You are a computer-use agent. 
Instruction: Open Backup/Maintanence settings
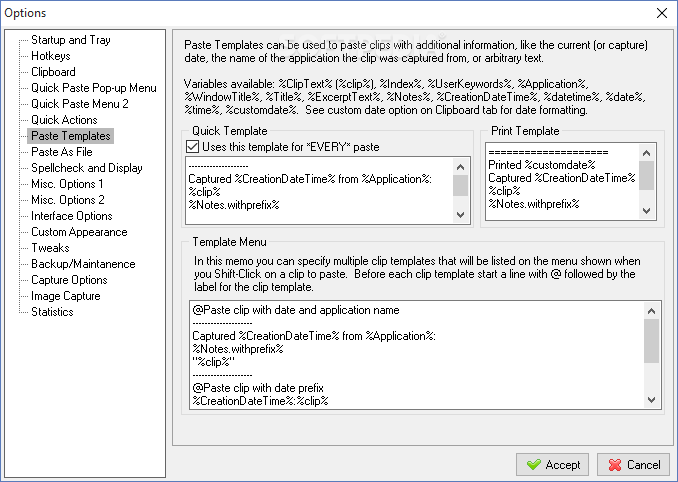[83, 264]
